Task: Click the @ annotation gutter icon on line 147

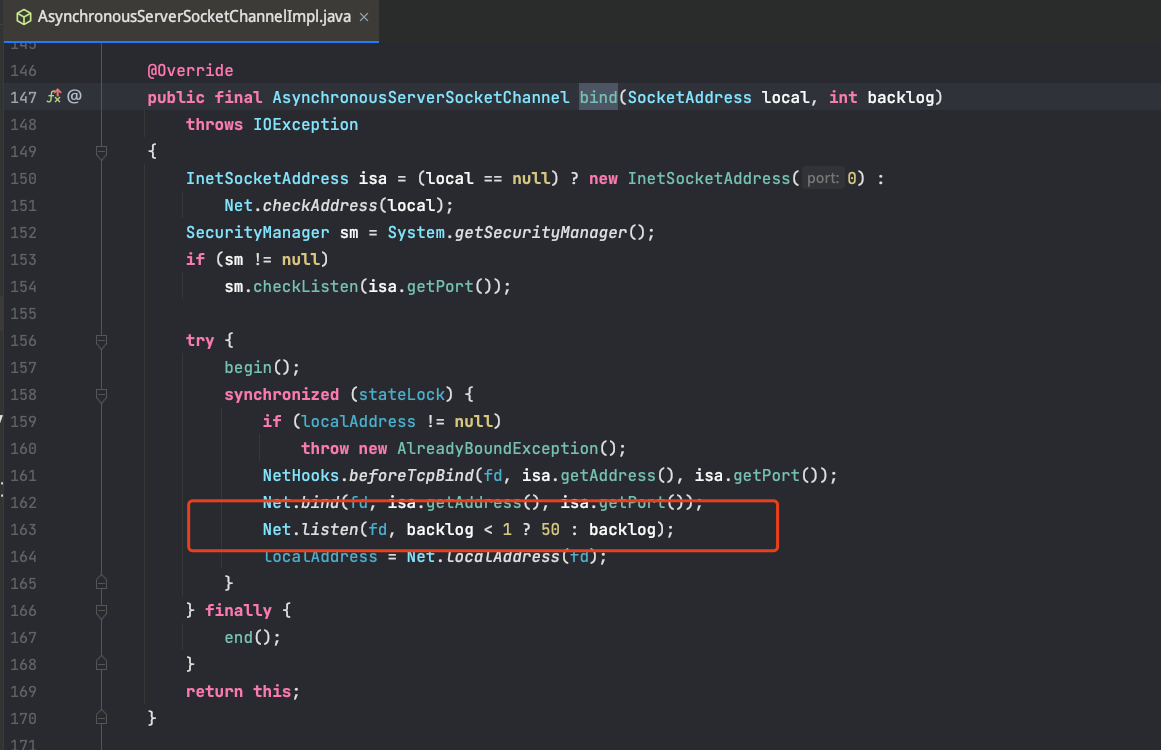Action: coord(74,96)
